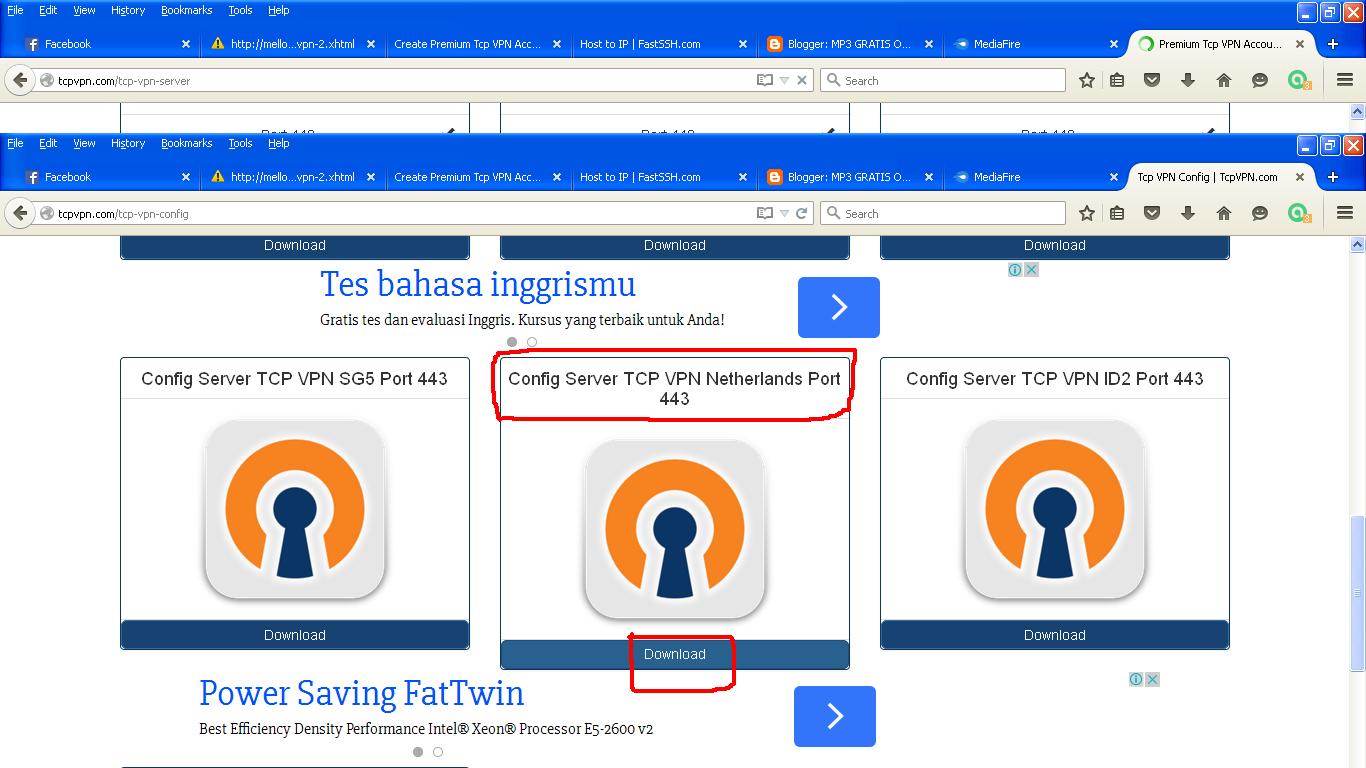The height and width of the screenshot is (768, 1366).
Task: Open the Hello chat icon in the front window
Action: (x=1260, y=213)
